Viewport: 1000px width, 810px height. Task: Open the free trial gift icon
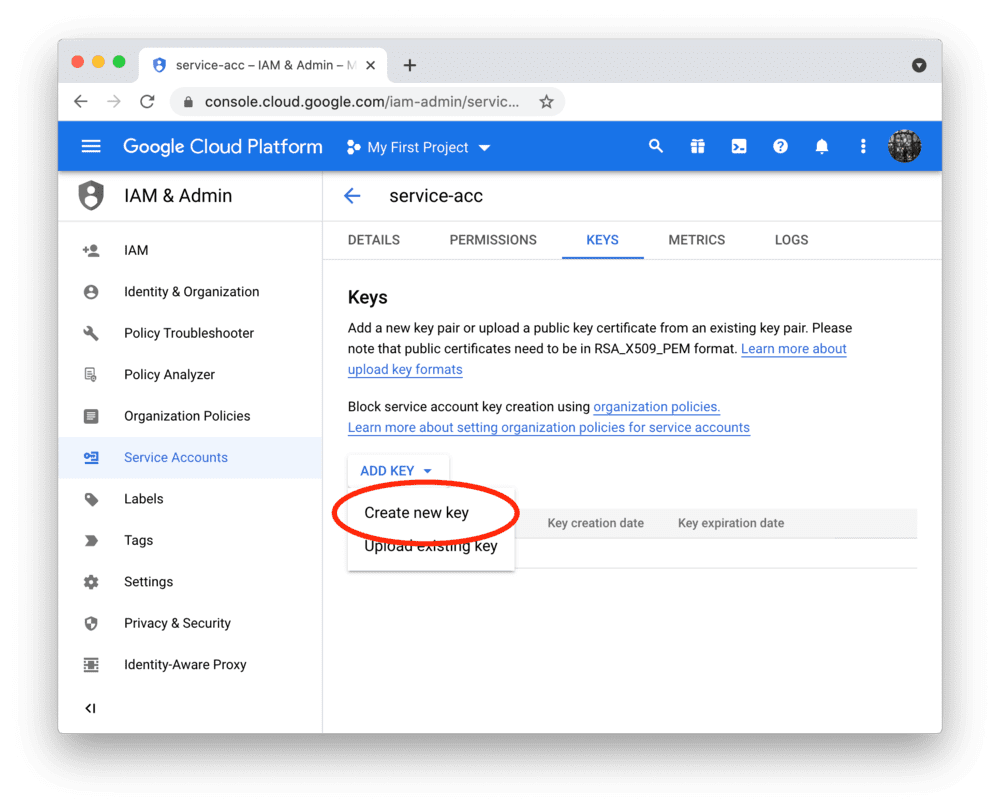pyautogui.click(x=697, y=146)
